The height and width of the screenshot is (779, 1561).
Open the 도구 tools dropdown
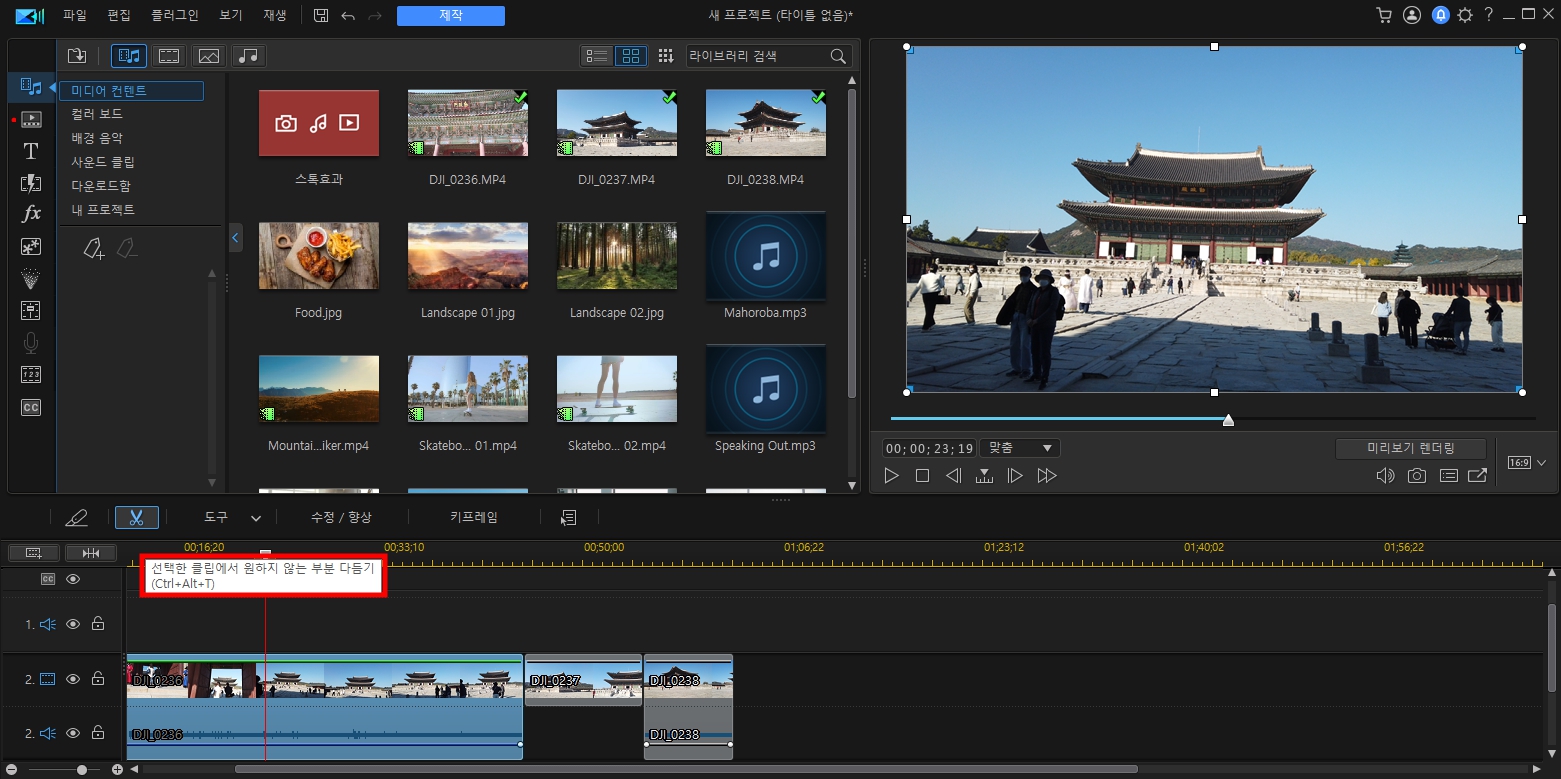pyautogui.click(x=232, y=517)
